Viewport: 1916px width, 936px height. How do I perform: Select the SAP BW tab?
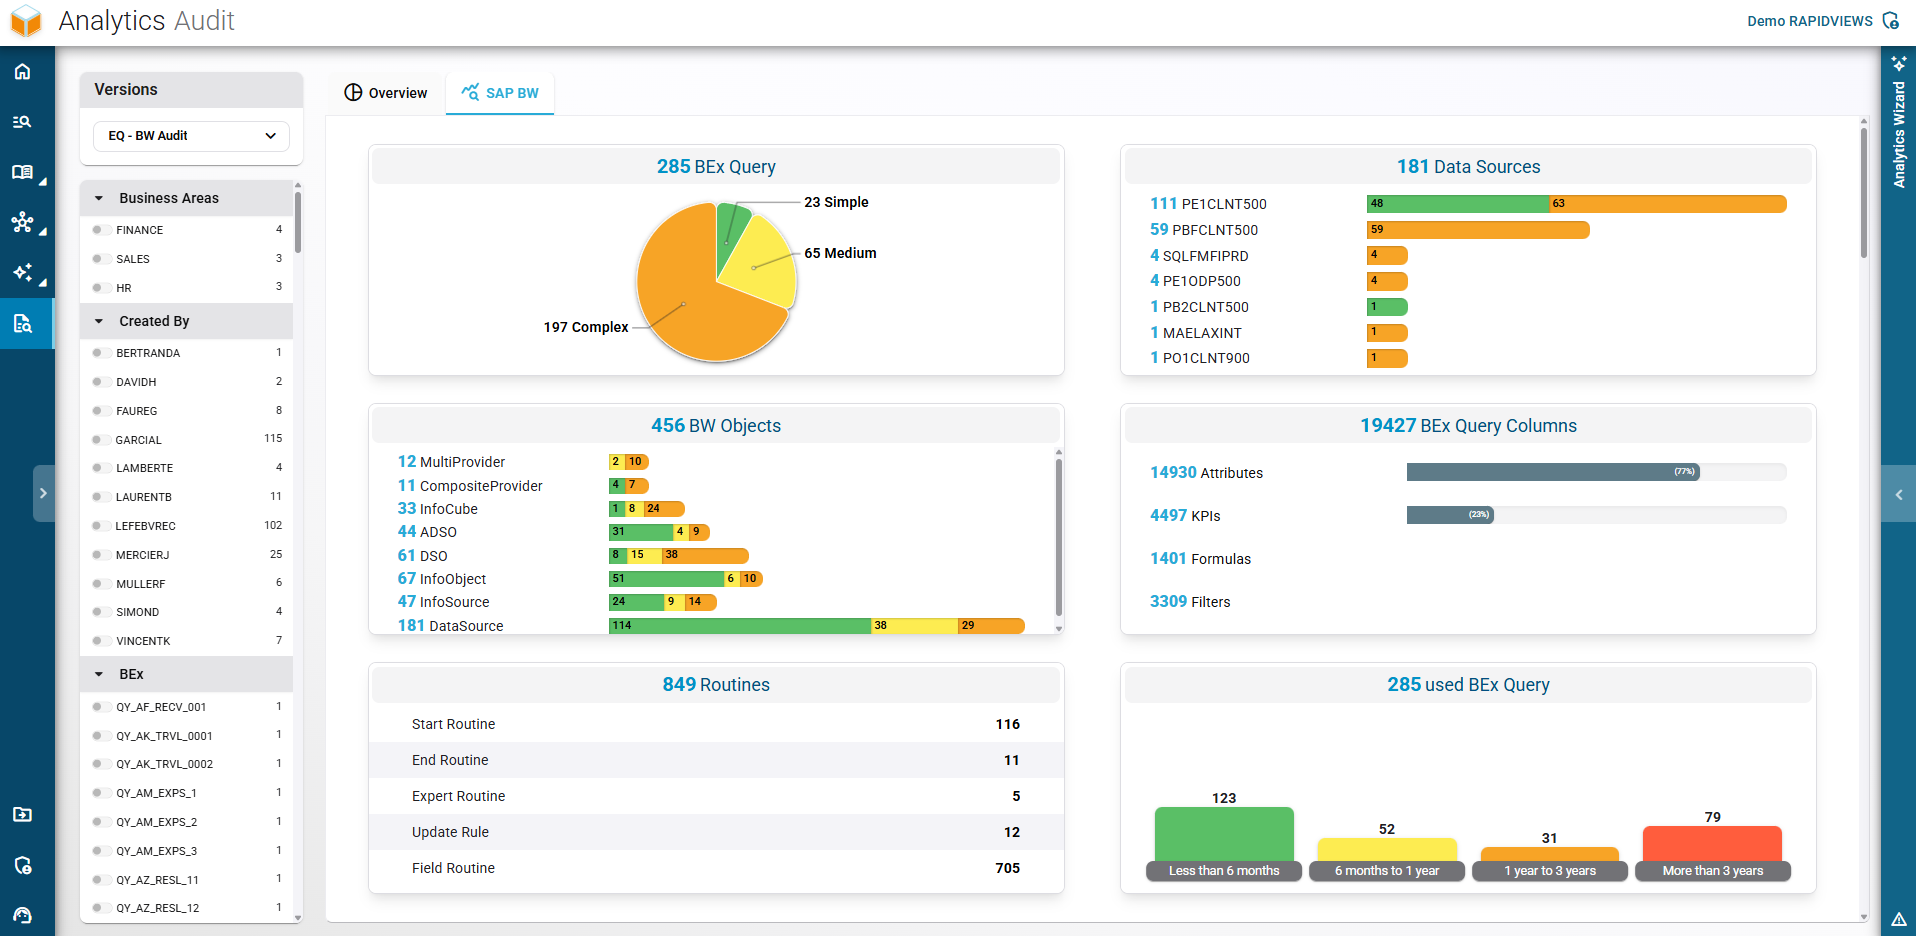[500, 93]
